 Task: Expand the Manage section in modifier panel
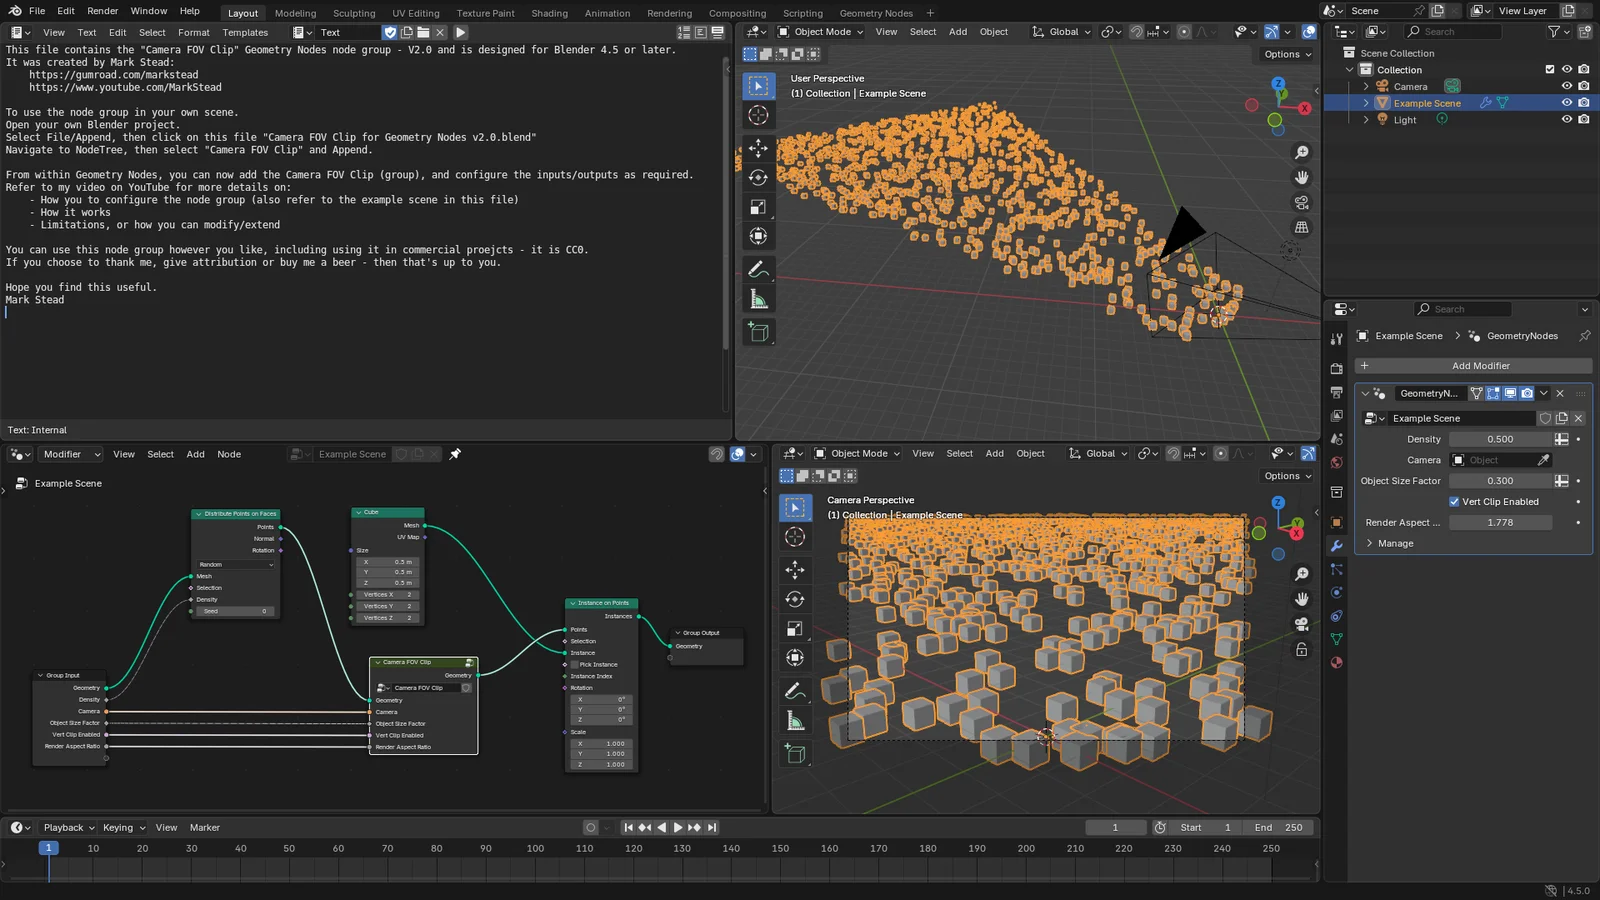click(1395, 544)
